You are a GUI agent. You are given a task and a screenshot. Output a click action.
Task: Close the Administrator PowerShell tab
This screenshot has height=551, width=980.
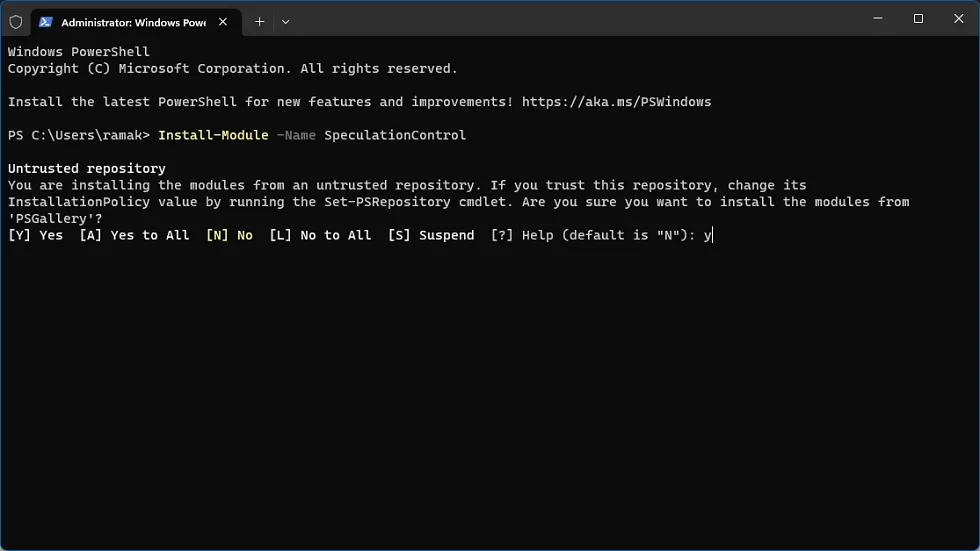tap(223, 21)
